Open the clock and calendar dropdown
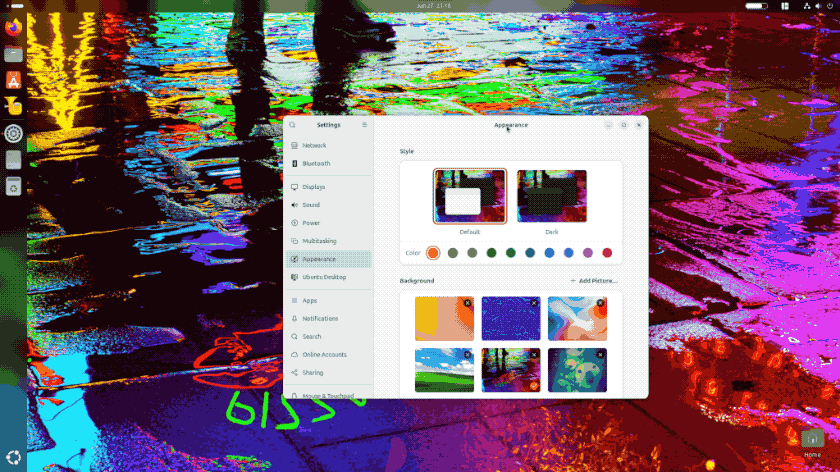Screen dimensions: 840x472 click(x=433, y=6)
